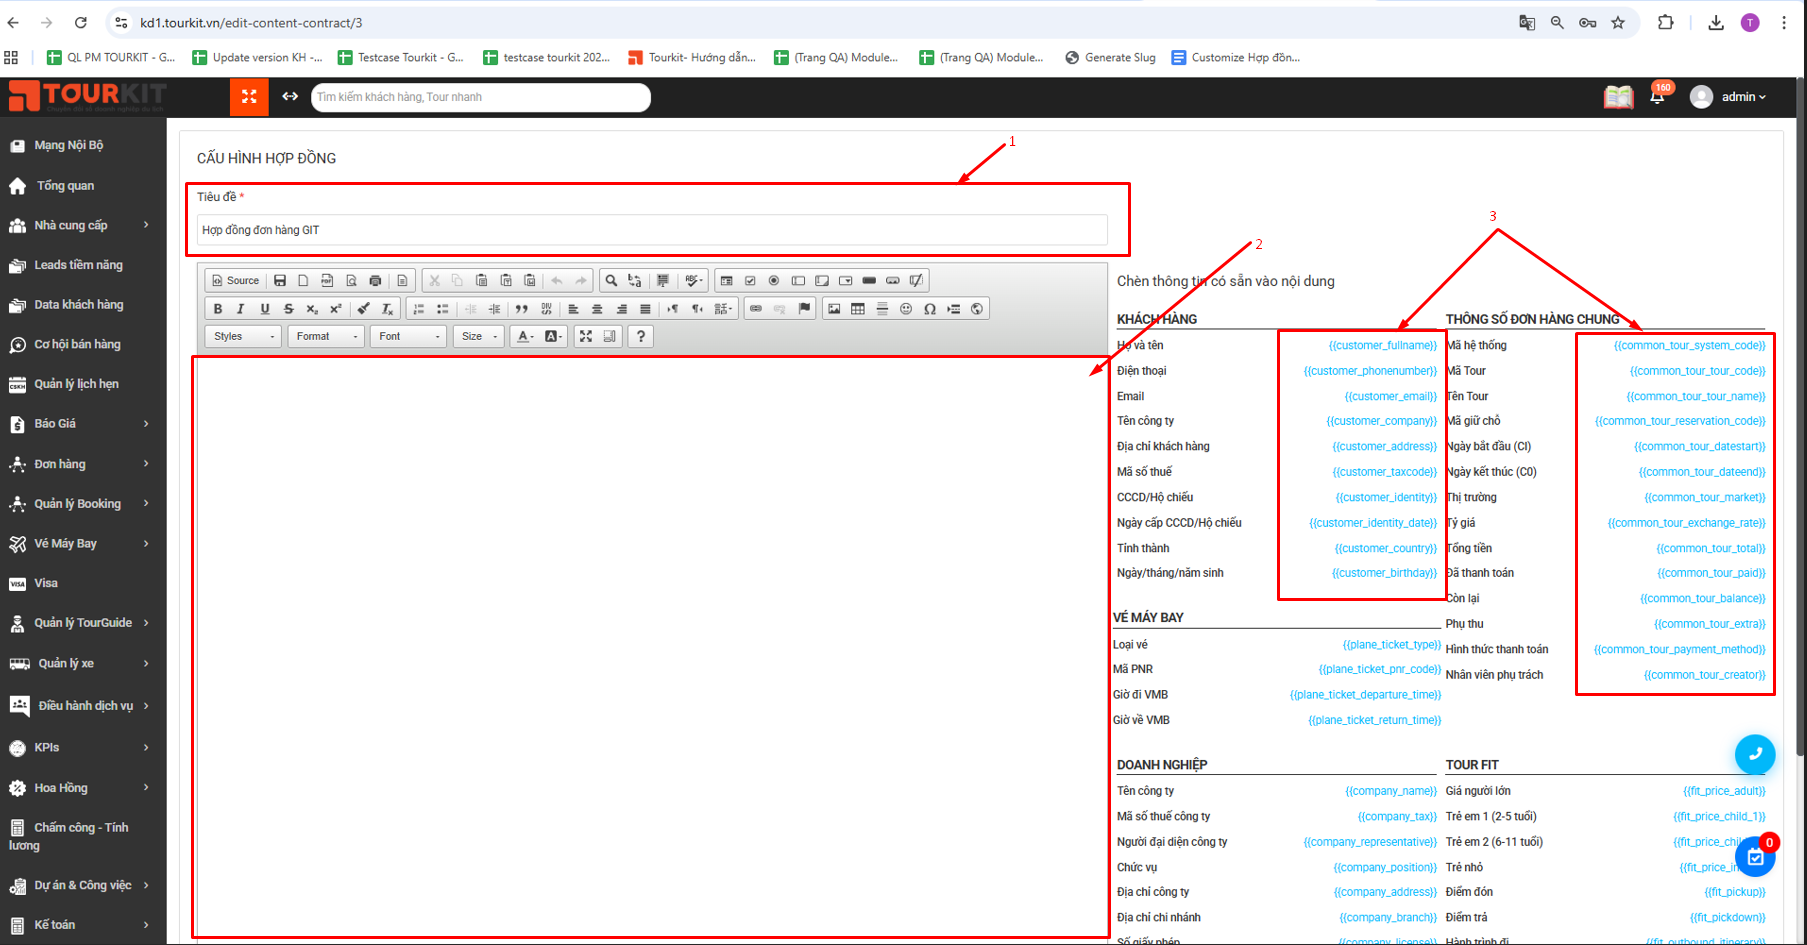Image resolution: width=1807 pixels, height=945 pixels.
Task: Click the {{common_tour_total}} placeholder
Action: pyautogui.click(x=1710, y=548)
